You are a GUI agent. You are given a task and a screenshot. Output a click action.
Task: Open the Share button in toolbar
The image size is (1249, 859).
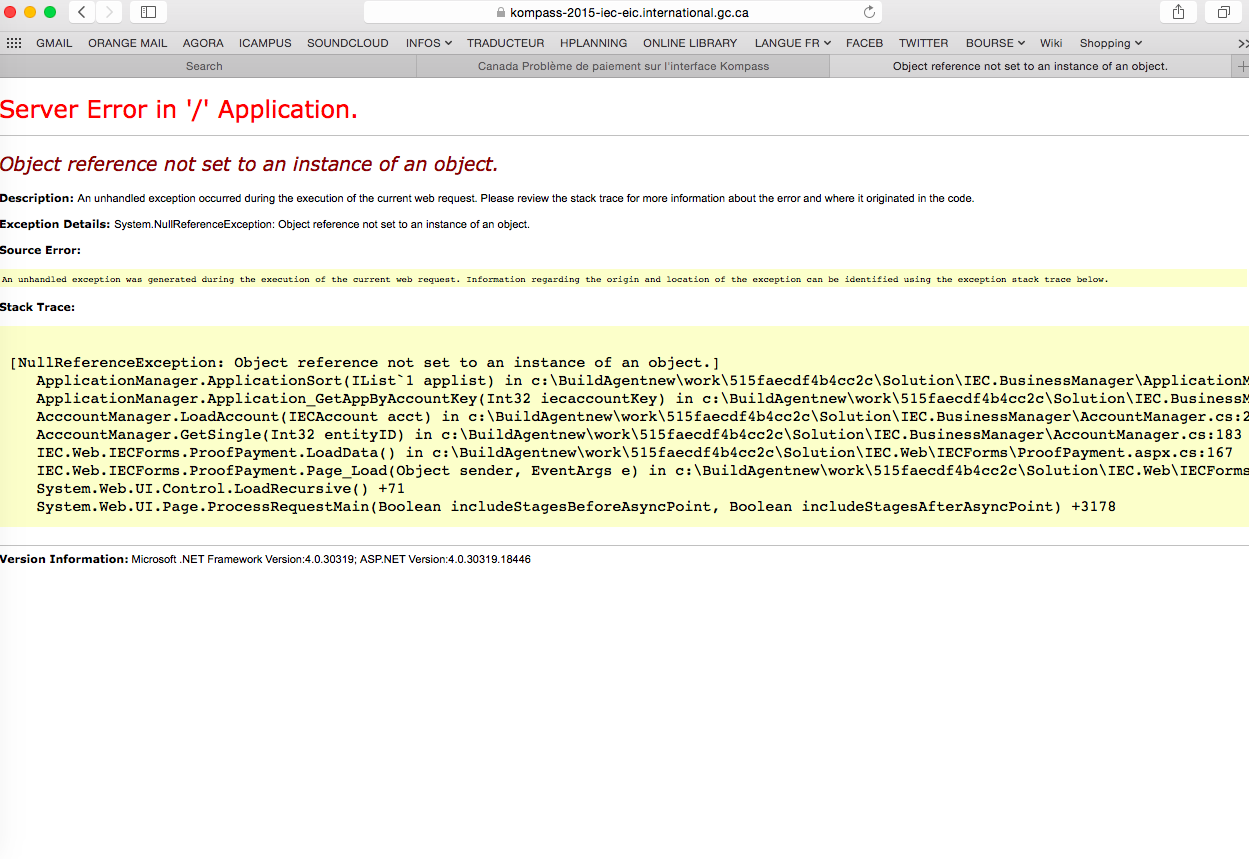pos(1178,12)
